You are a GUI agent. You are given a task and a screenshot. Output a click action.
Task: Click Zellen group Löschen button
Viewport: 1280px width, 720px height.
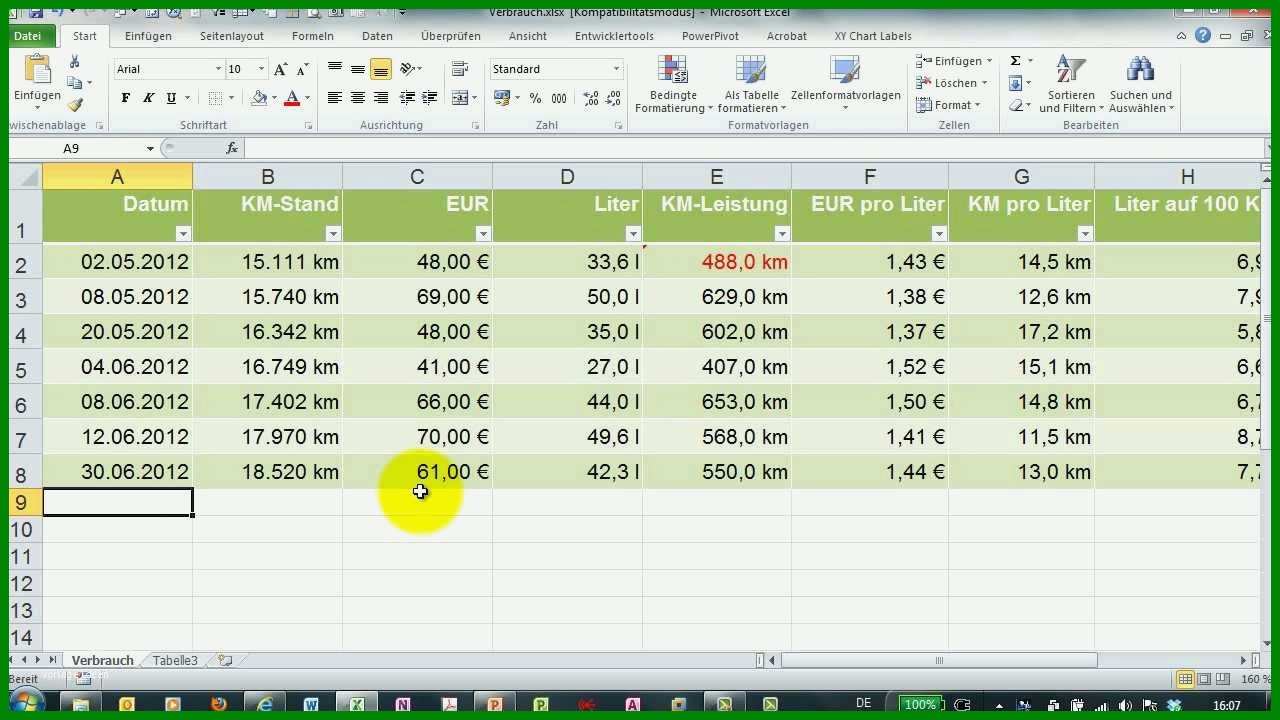953,83
